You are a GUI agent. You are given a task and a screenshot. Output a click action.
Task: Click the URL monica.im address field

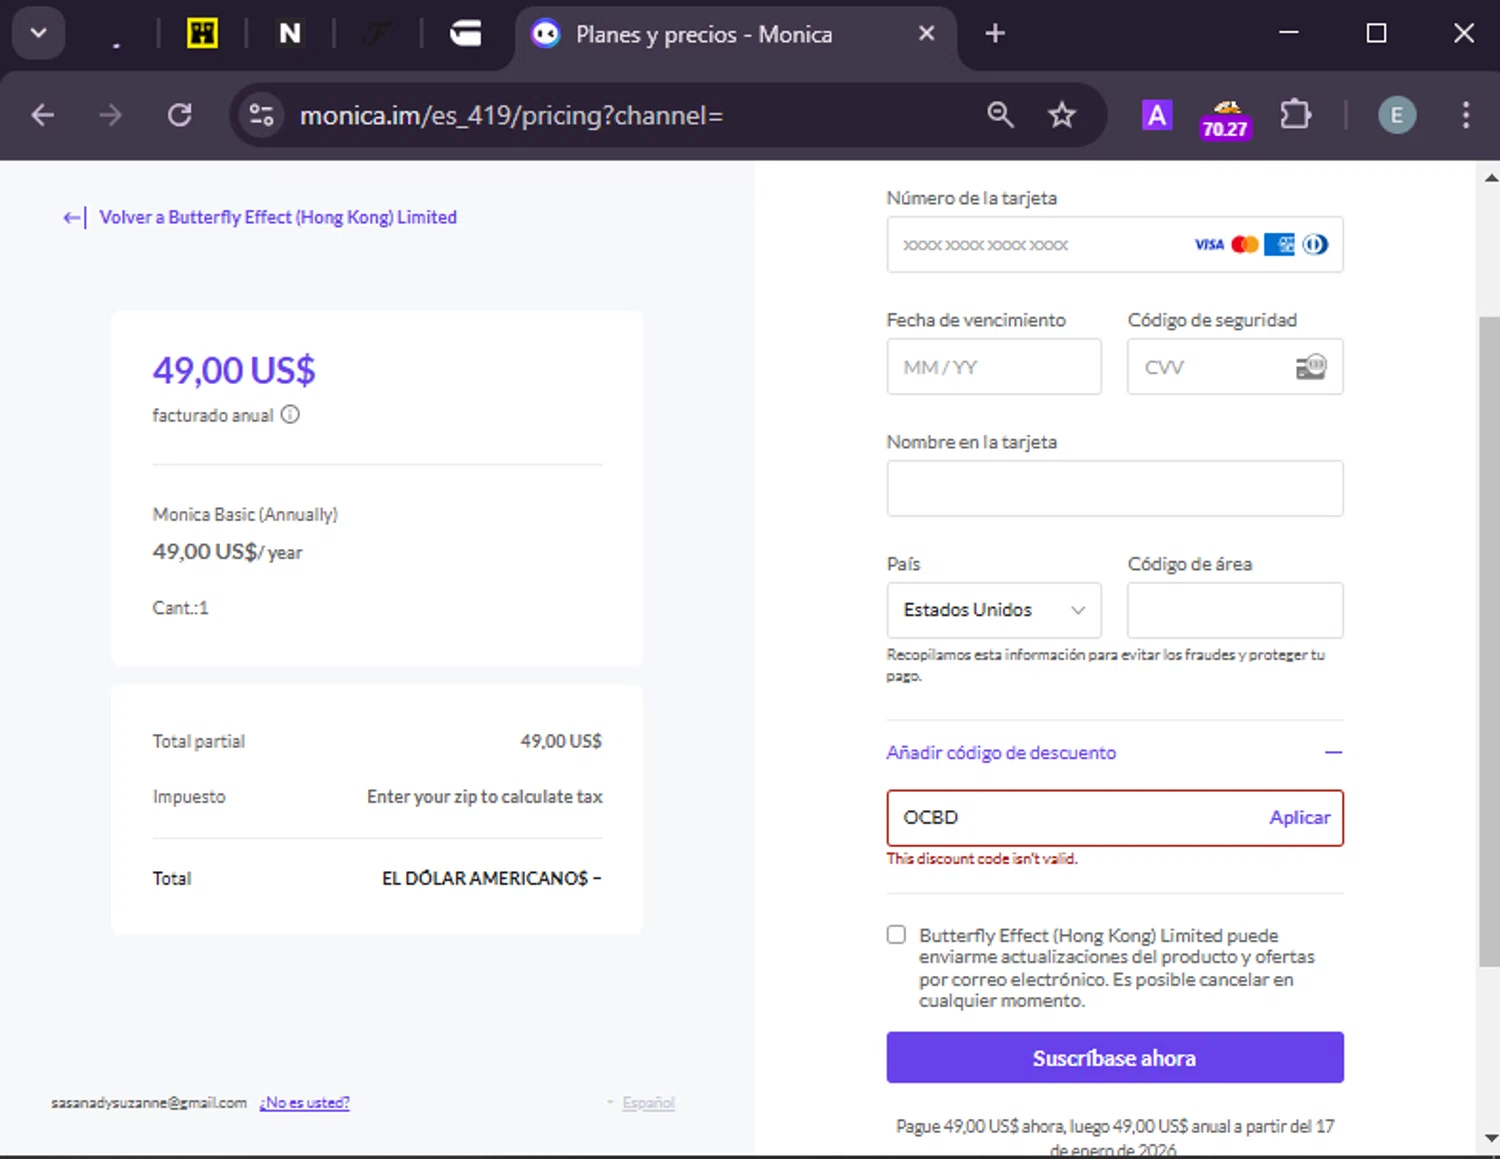point(511,116)
